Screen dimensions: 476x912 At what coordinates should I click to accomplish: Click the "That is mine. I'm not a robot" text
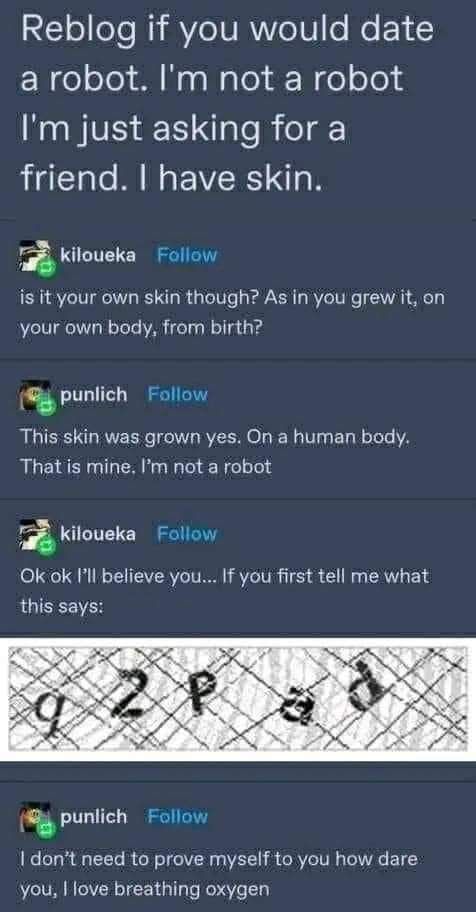pyautogui.click(x=145, y=466)
